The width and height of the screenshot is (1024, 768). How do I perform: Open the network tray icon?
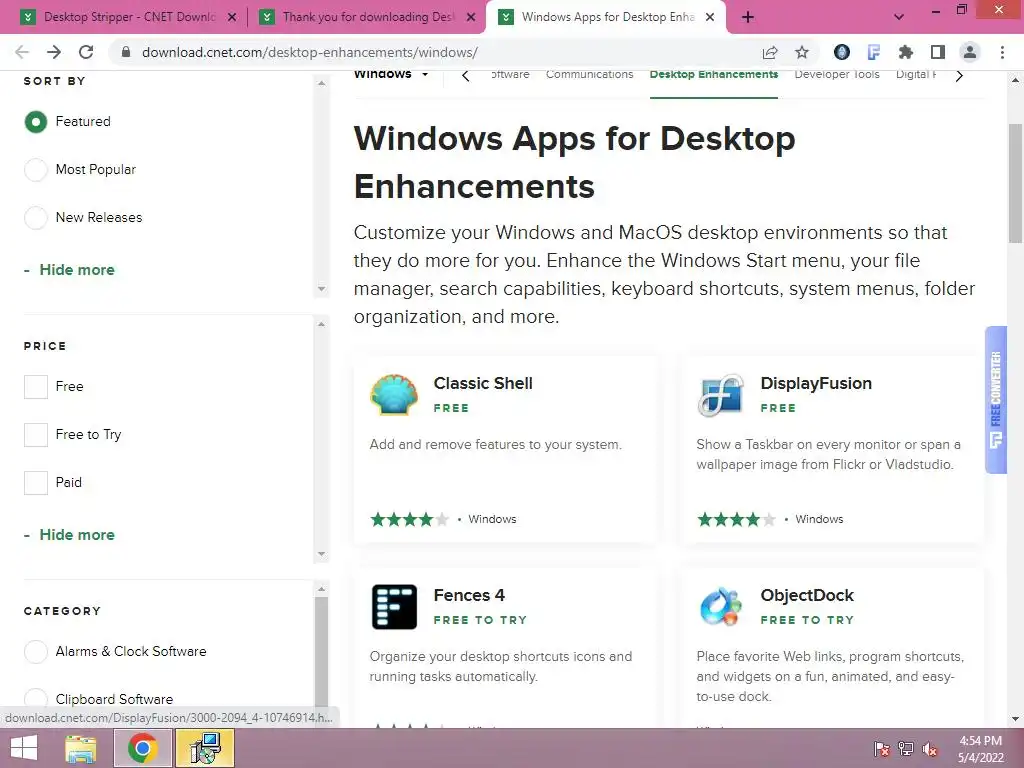tap(906, 749)
